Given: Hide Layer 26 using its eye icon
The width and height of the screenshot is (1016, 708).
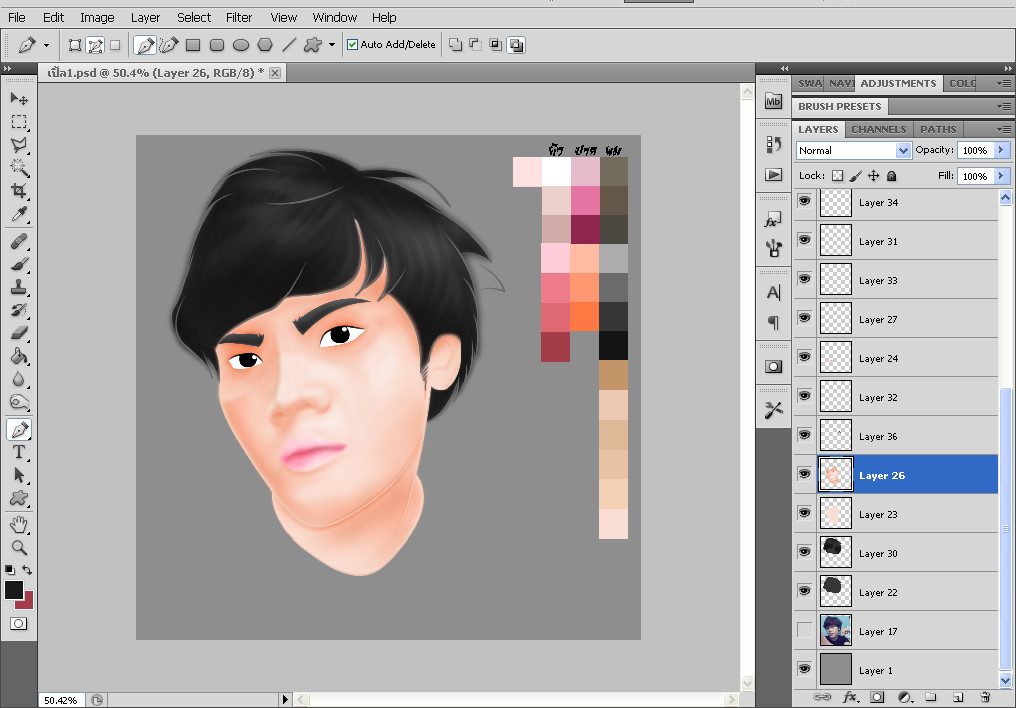Looking at the screenshot, I should click(804, 474).
